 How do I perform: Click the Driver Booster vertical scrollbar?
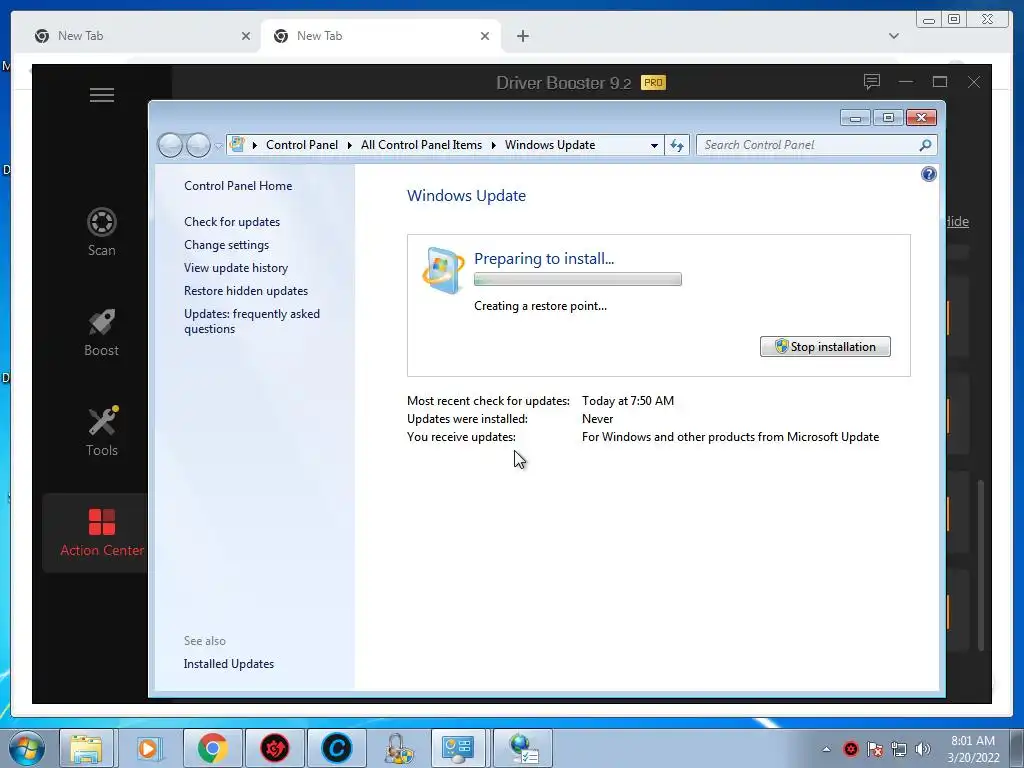click(981, 565)
